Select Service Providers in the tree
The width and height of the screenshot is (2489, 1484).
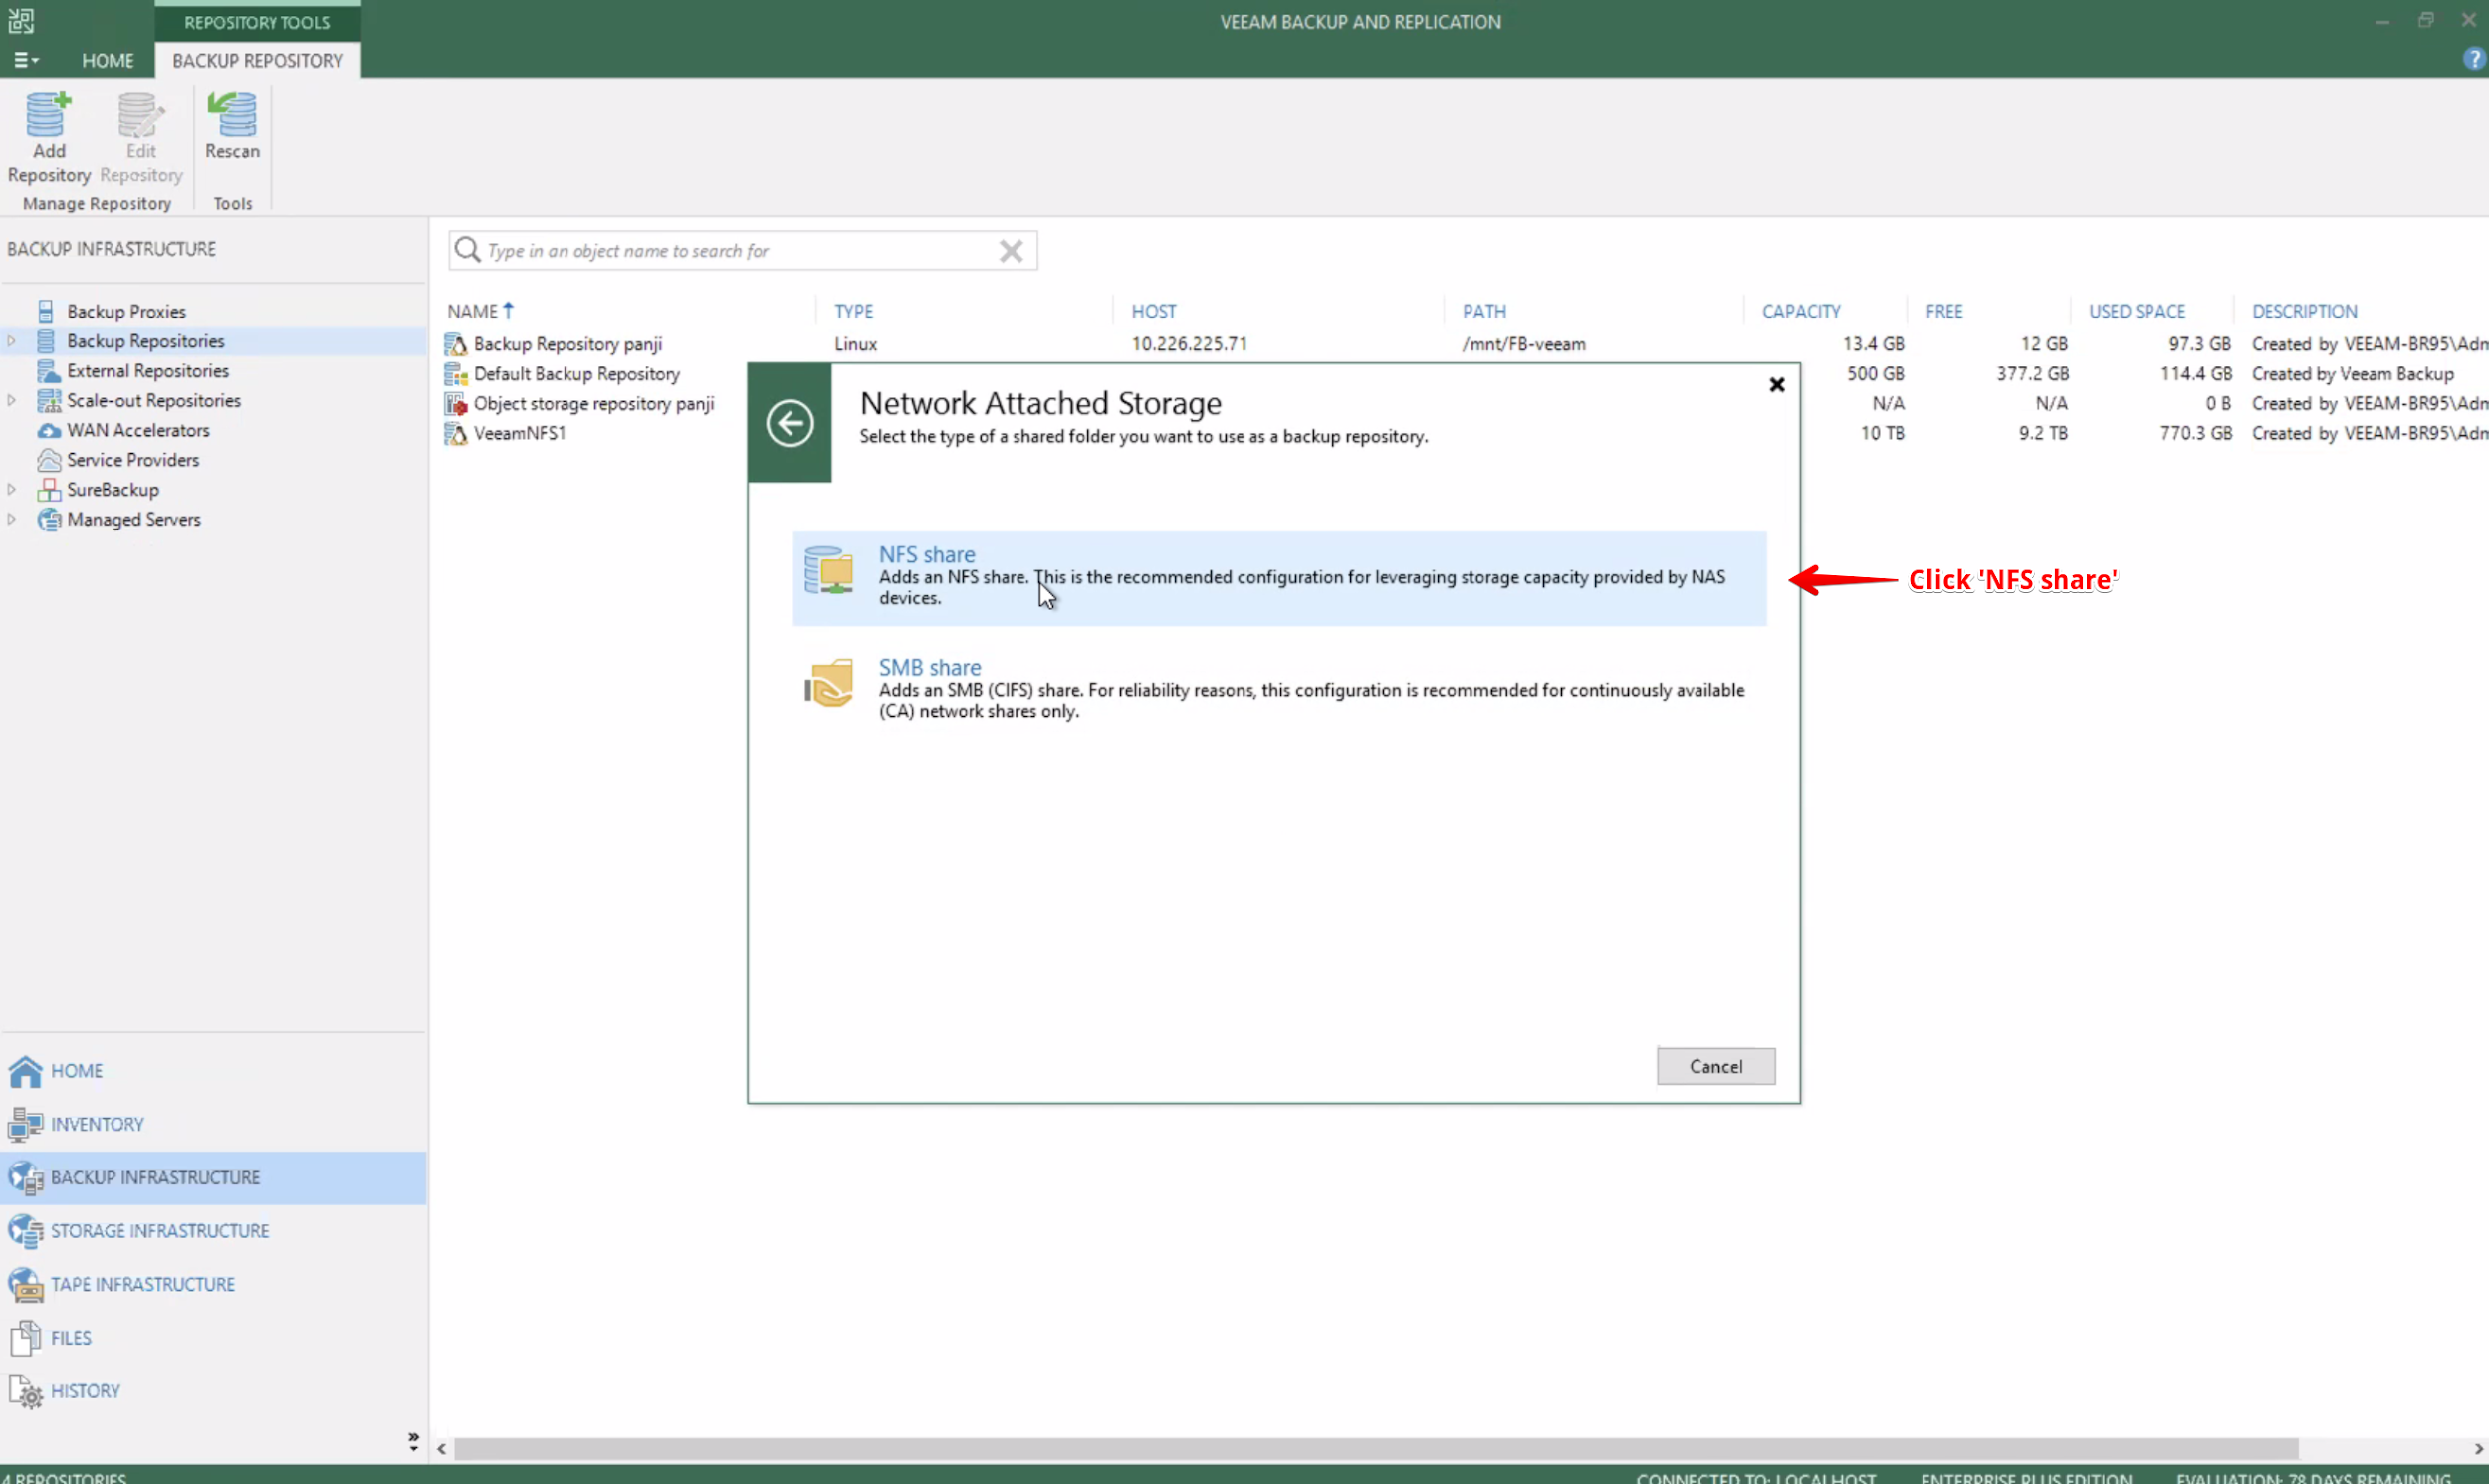tap(133, 460)
